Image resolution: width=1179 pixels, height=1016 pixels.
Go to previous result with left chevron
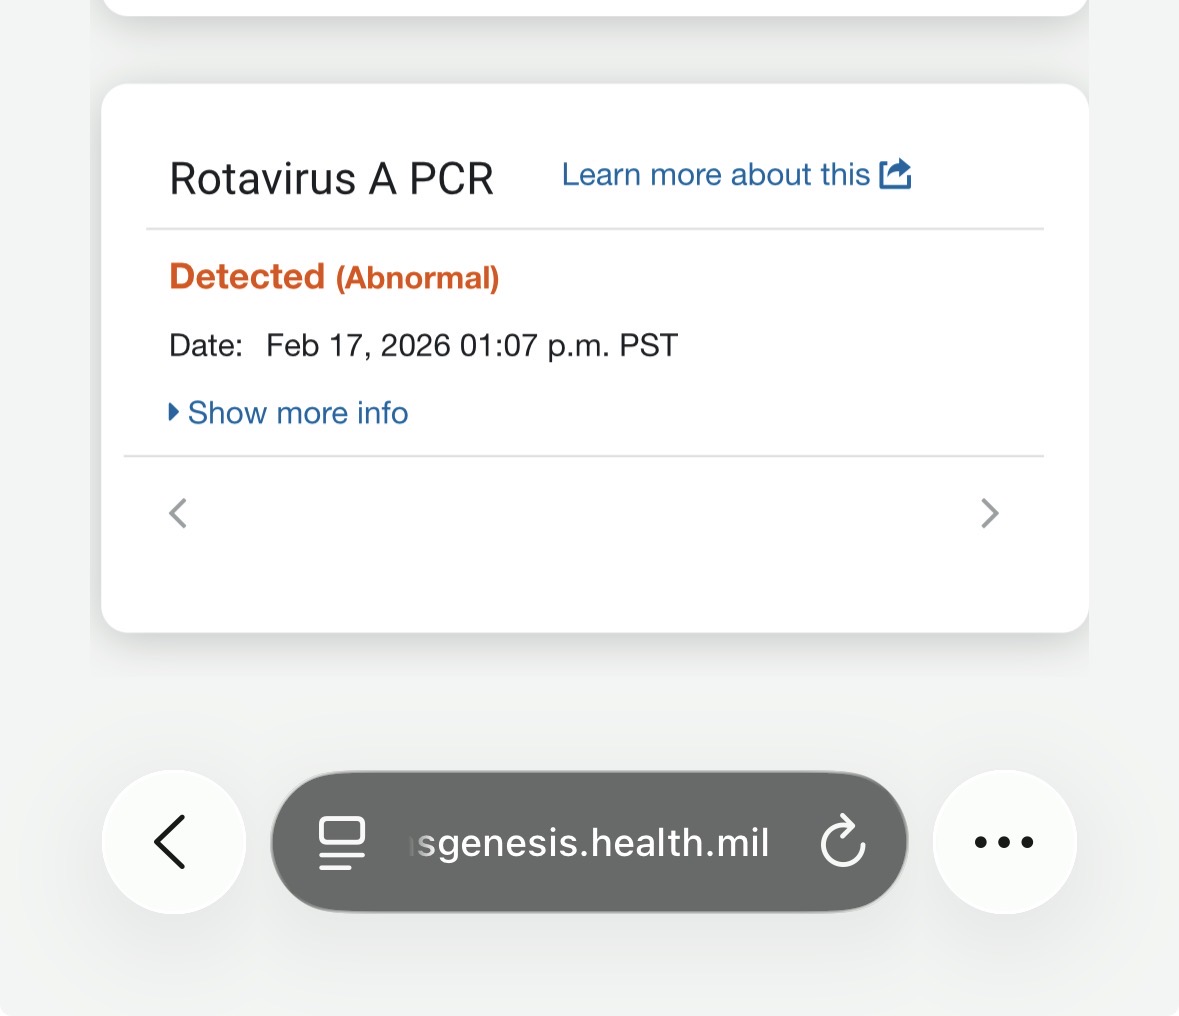pyautogui.click(x=178, y=513)
